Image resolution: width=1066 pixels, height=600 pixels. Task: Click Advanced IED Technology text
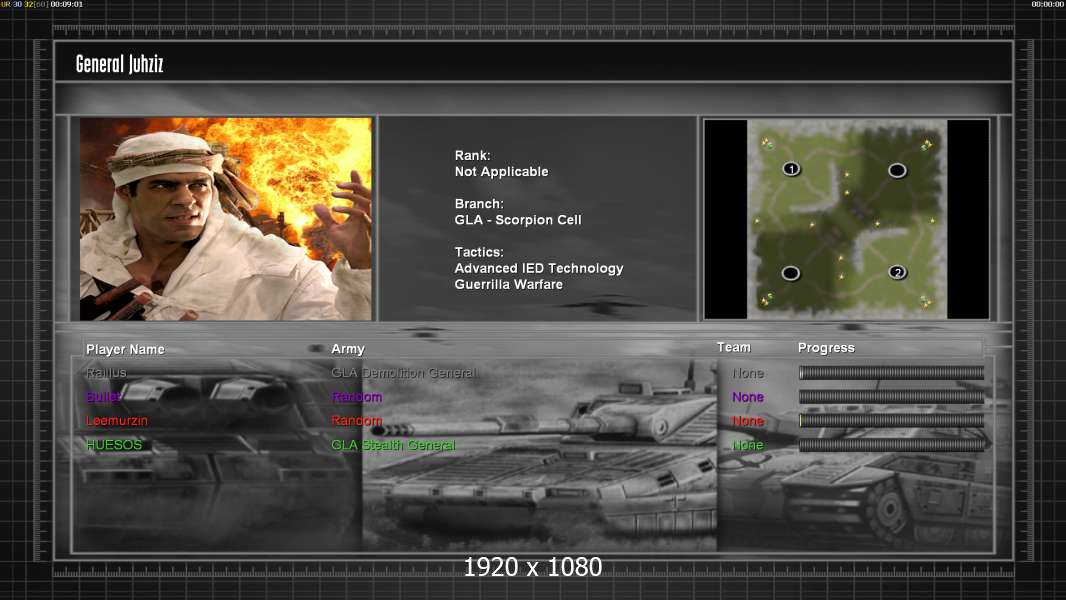pos(539,268)
